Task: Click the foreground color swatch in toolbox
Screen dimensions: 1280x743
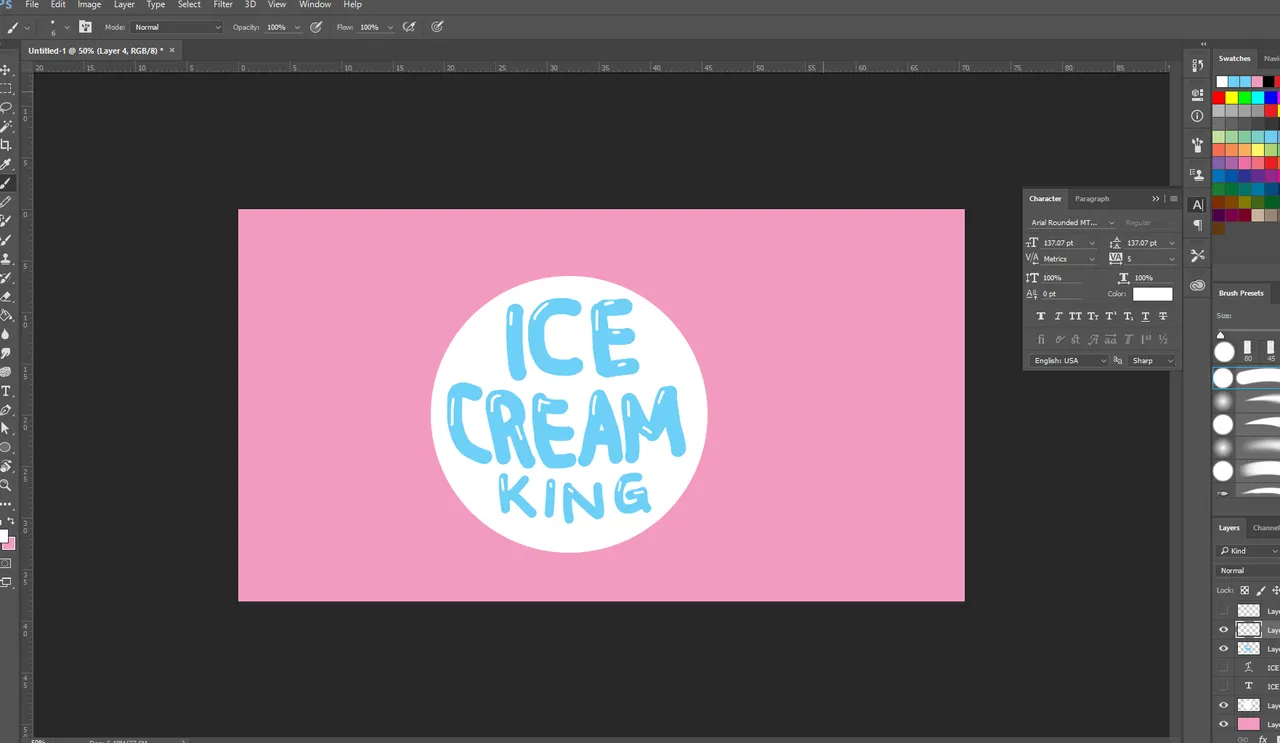Action: click(x=3, y=535)
